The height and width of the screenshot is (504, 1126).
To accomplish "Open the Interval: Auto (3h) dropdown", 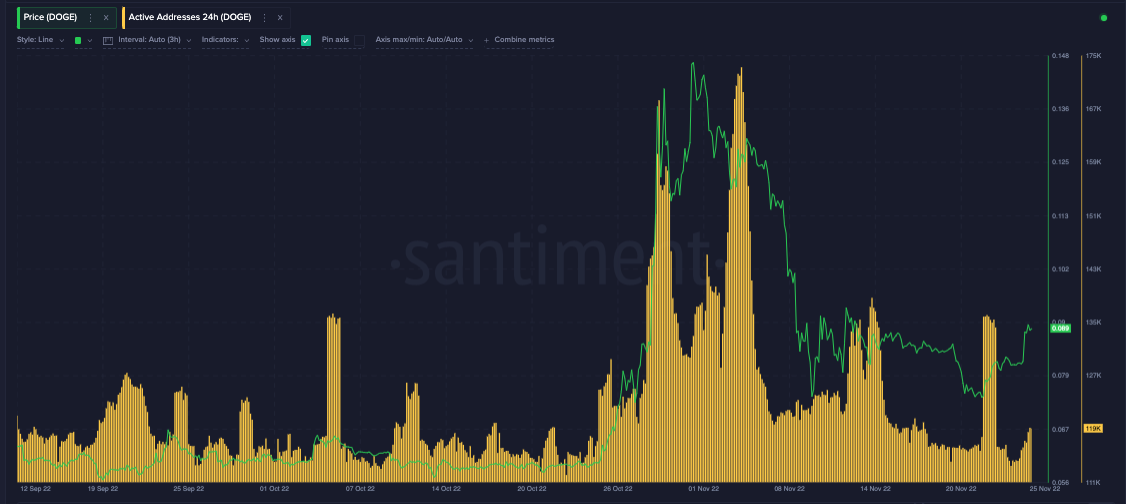I will click(x=154, y=40).
